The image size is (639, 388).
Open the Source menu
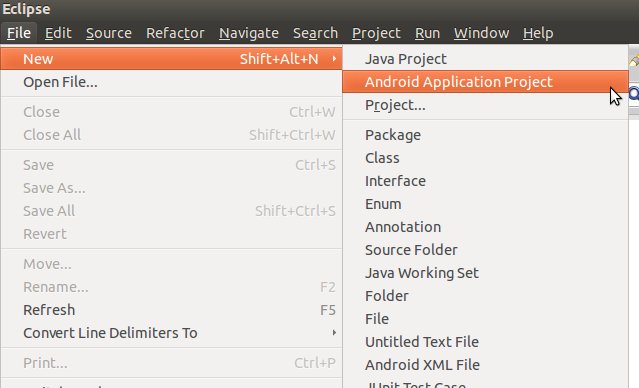pyautogui.click(x=109, y=33)
